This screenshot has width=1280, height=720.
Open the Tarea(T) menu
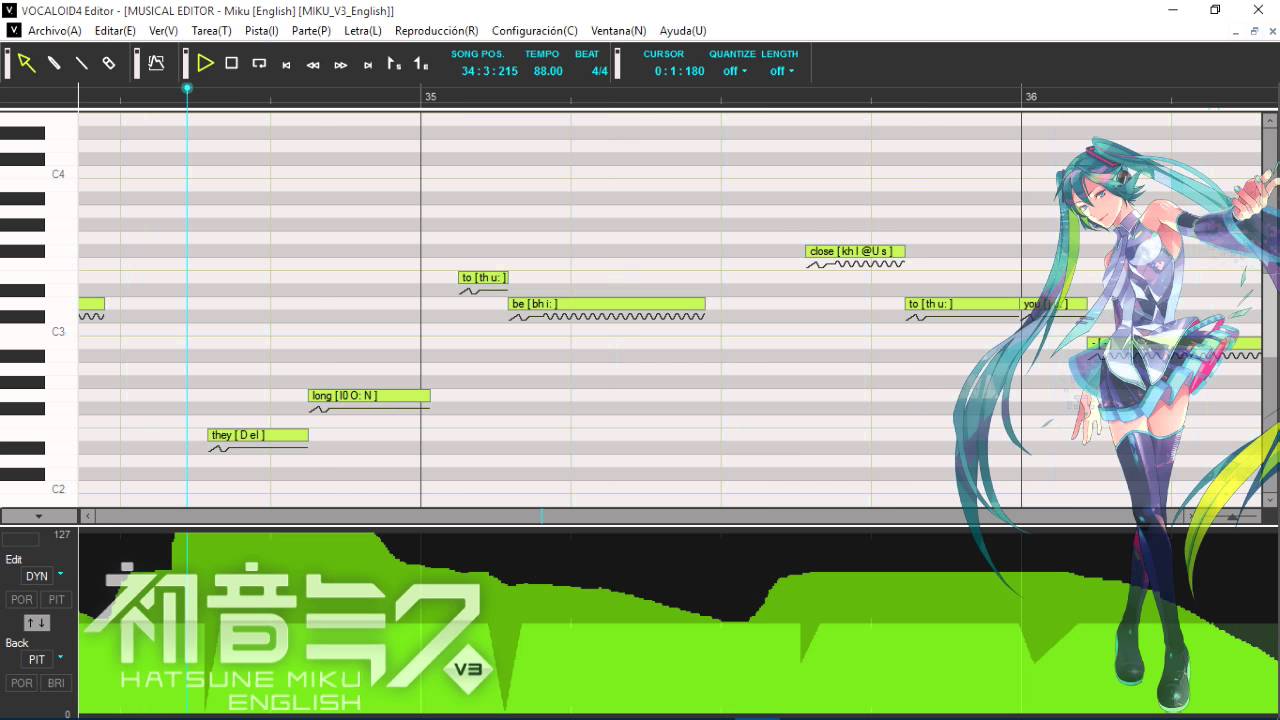211,31
